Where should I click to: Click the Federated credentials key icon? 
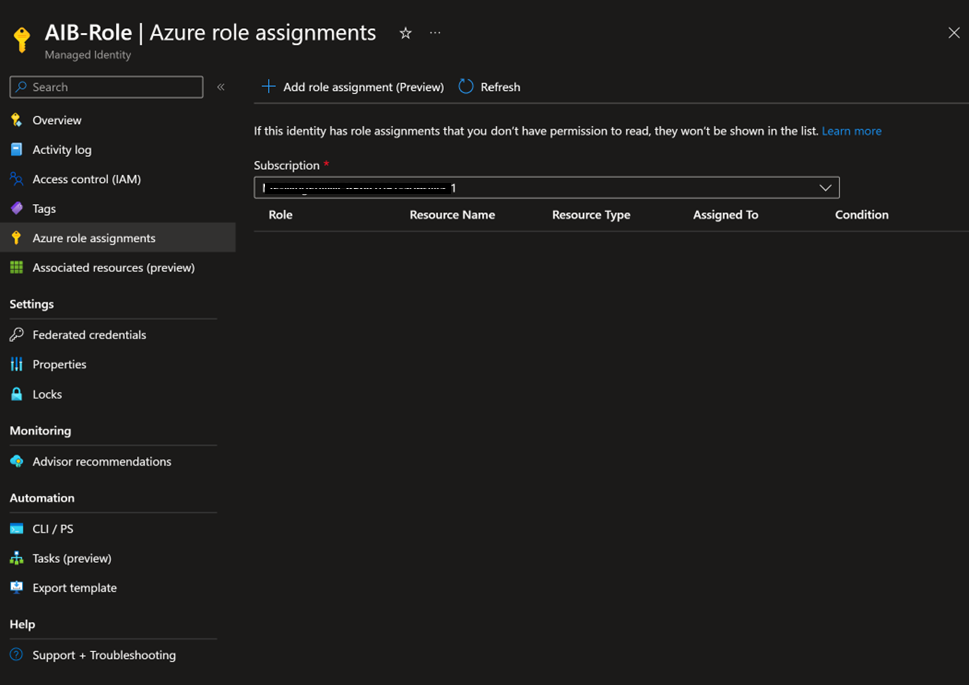click(17, 334)
